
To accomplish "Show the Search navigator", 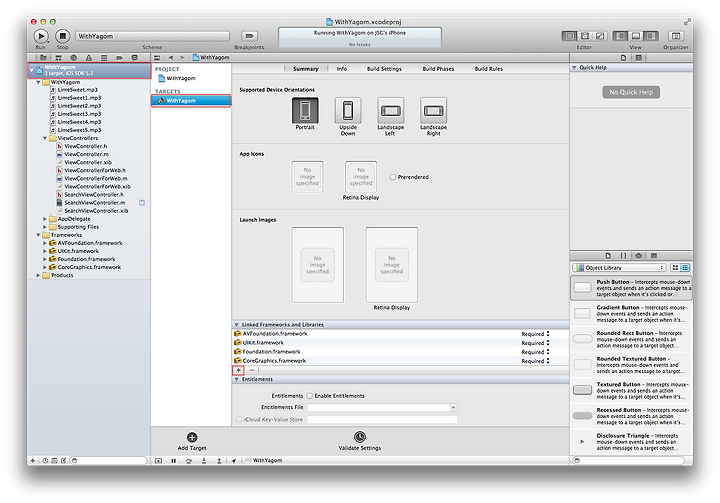I will (x=73, y=58).
